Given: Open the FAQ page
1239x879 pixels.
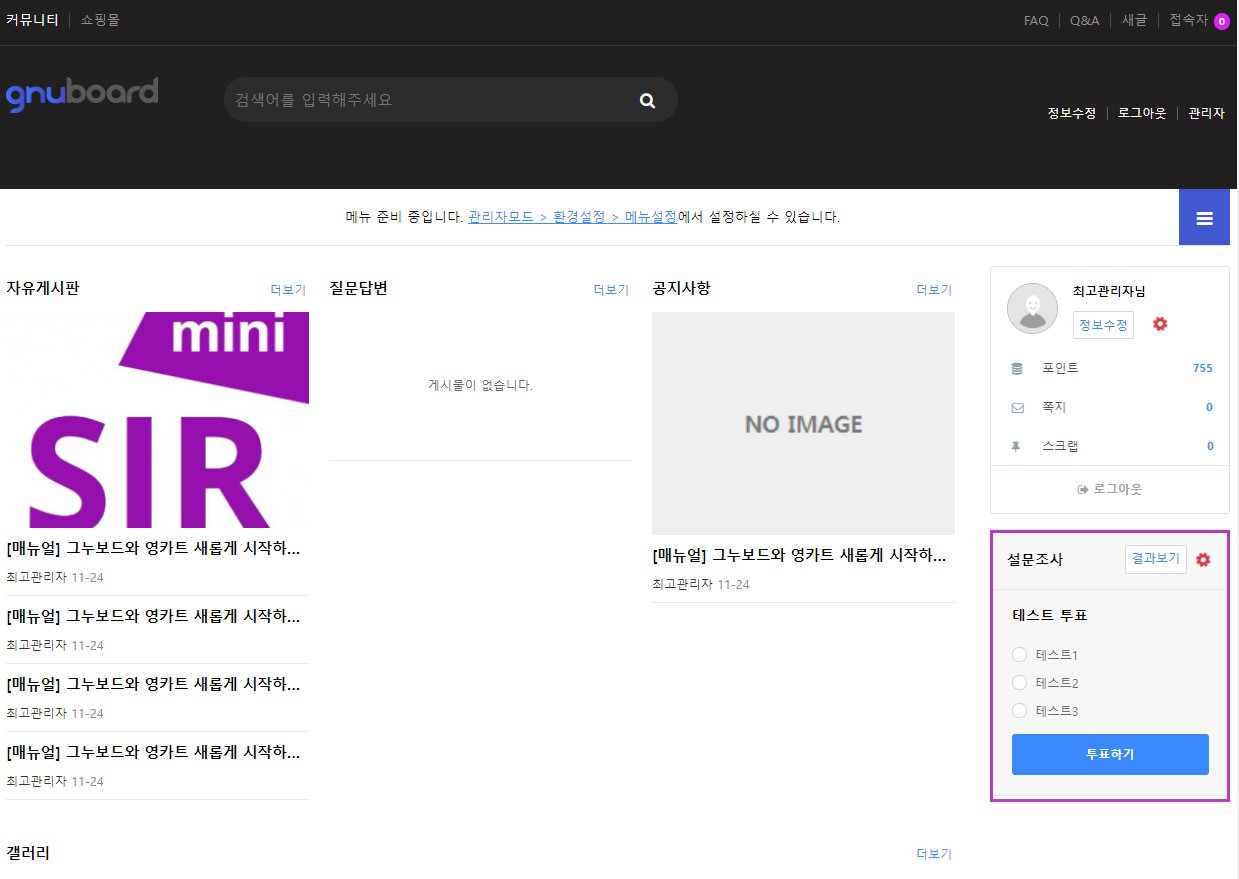Looking at the screenshot, I should click(1036, 20).
